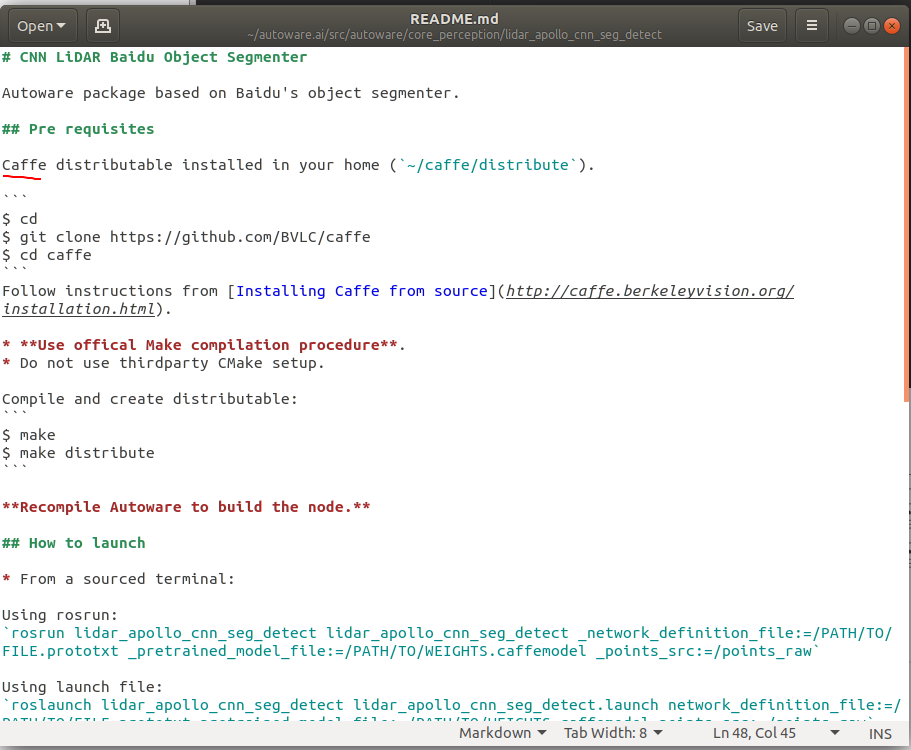Click the '# CNN LiDAR Baidu Object Segmenter' heading
Image resolution: width=911 pixels, height=750 pixels.
(155, 57)
